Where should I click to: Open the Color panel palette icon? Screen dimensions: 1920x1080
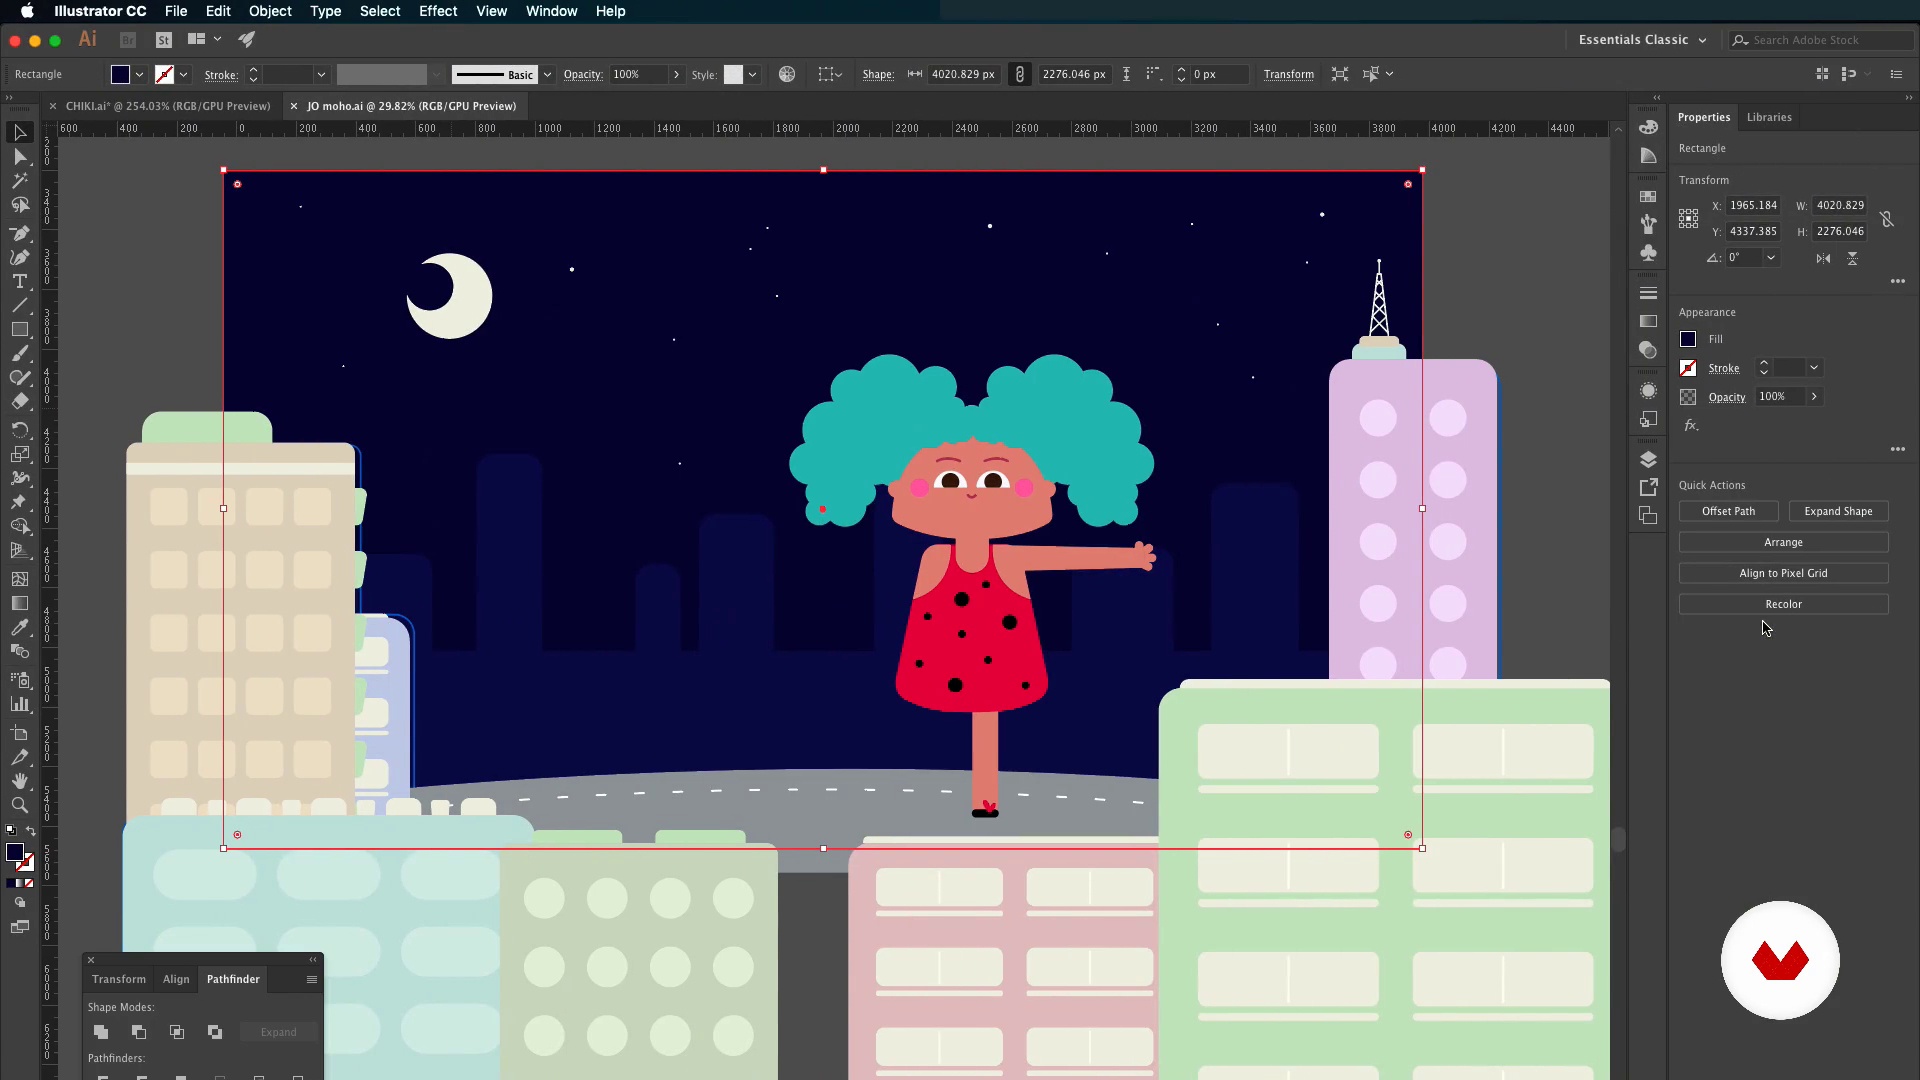(1648, 127)
